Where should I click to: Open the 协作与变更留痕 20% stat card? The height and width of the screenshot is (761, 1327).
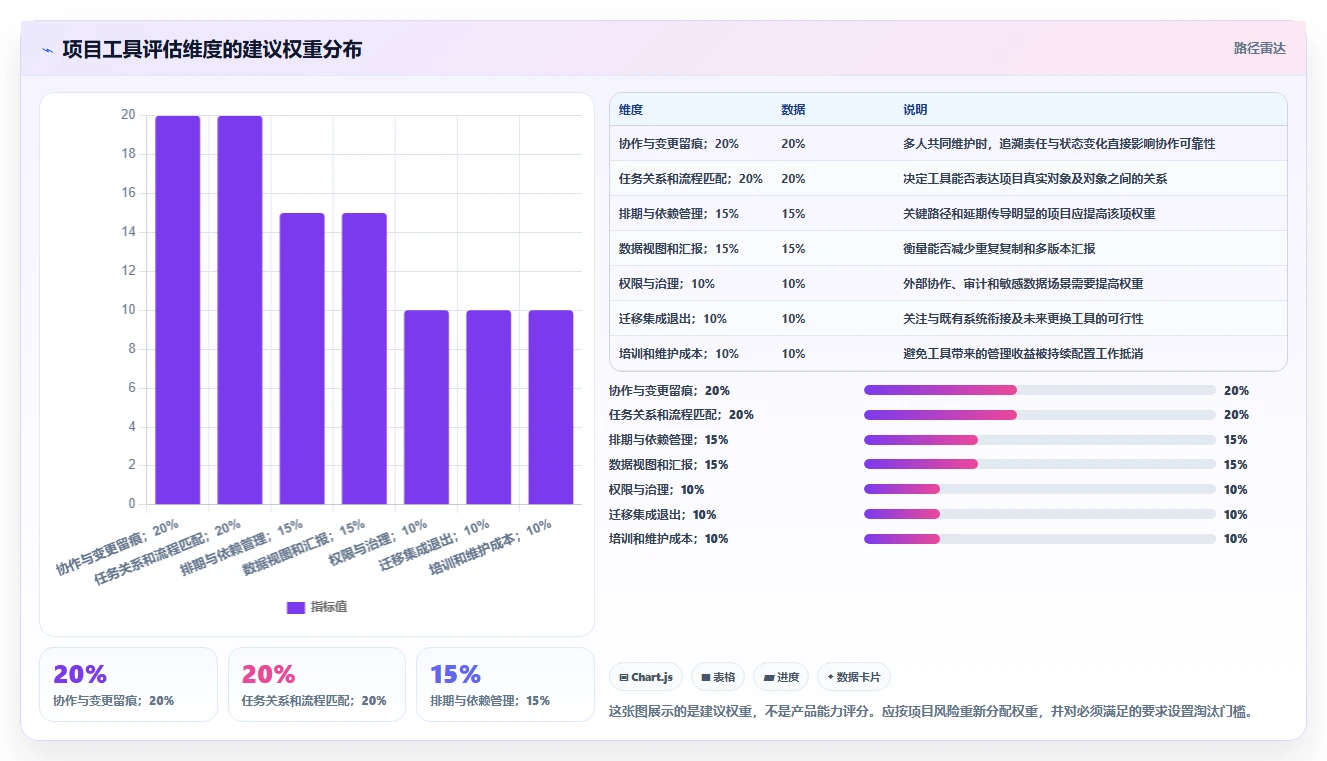[x=128, y=684]
